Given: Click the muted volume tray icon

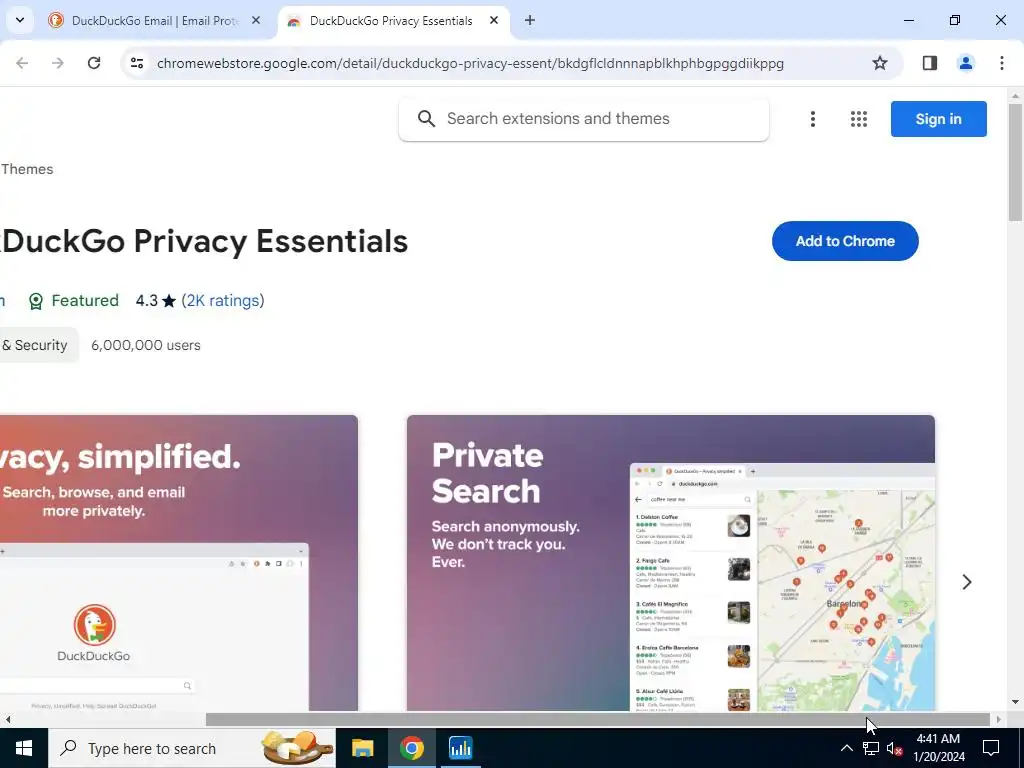Looking at the screenshot, I should [895, 748].
